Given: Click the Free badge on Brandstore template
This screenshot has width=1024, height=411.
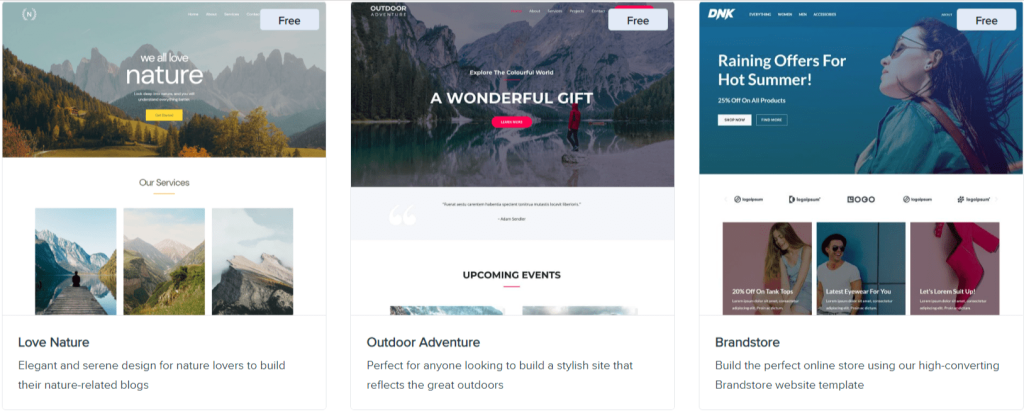Looking at the screenshot, I should pos(986,20).
